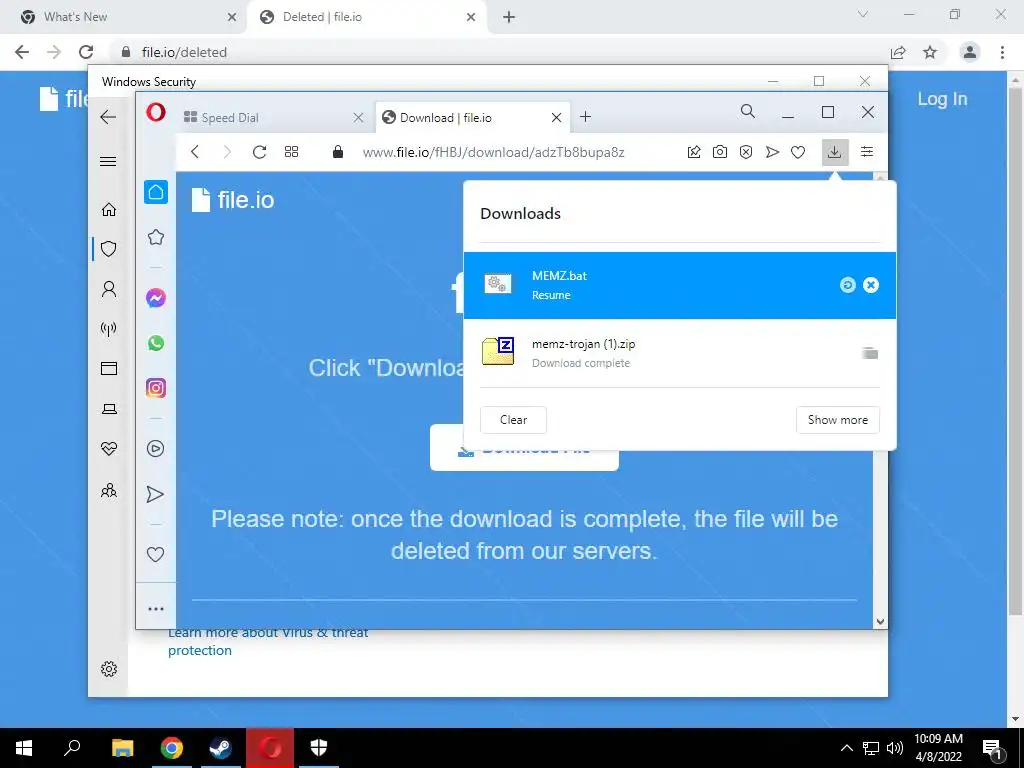Click the Chrome address bar file.io/deleted
Image resolution: width=1024 pixels, height=768 pixels.
tap(184, 52)
